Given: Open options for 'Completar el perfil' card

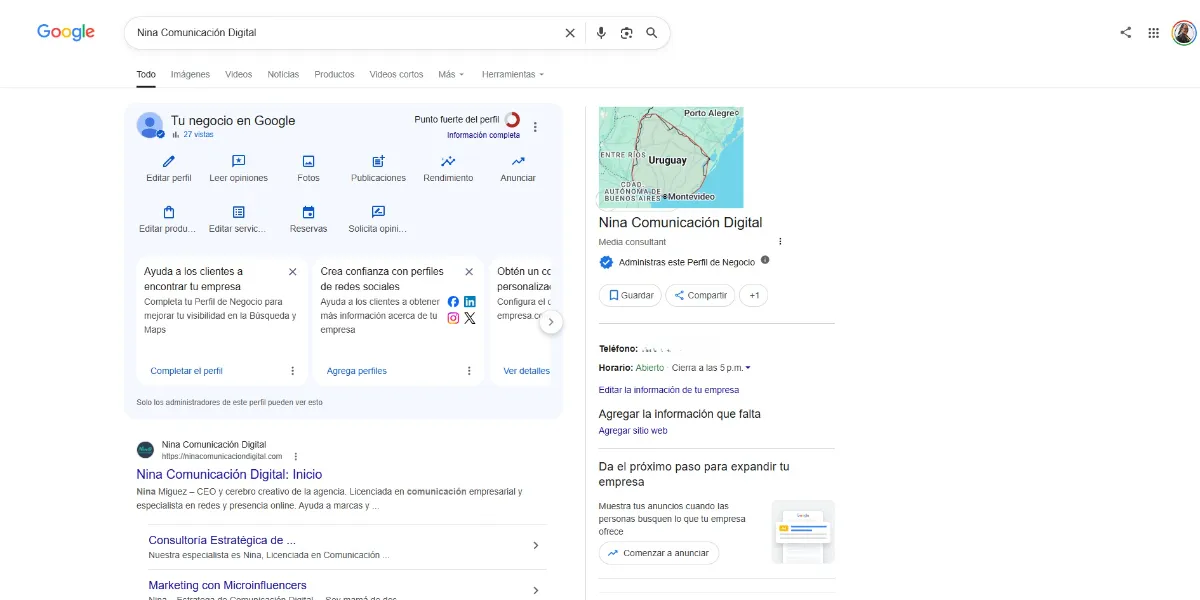Looking at the screenshot, I should pos(293,371).
